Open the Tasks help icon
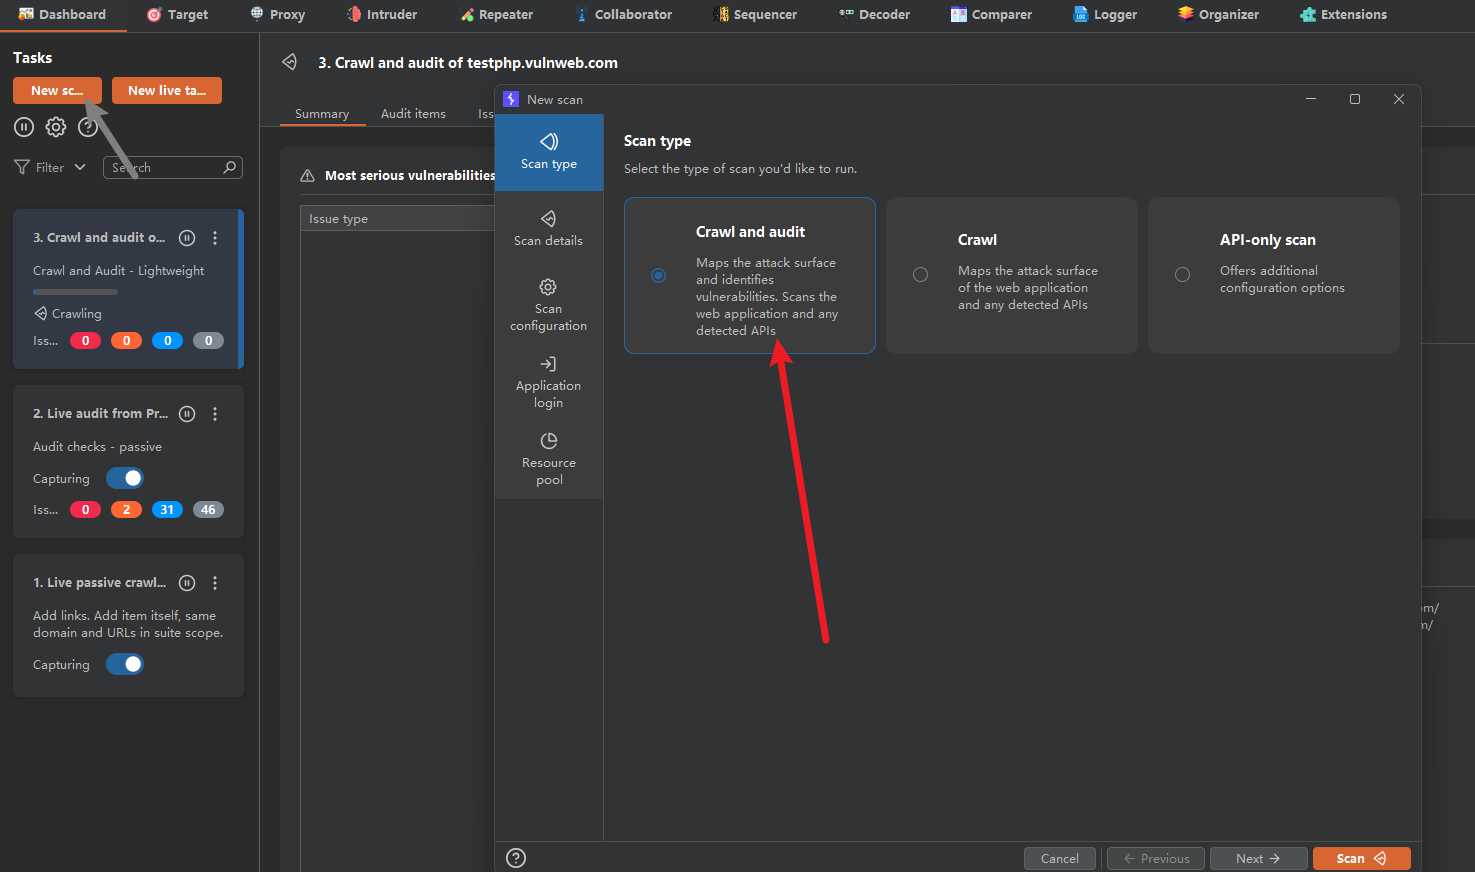The height and width of the screenshot is (872, 1475). coord(88,127)
